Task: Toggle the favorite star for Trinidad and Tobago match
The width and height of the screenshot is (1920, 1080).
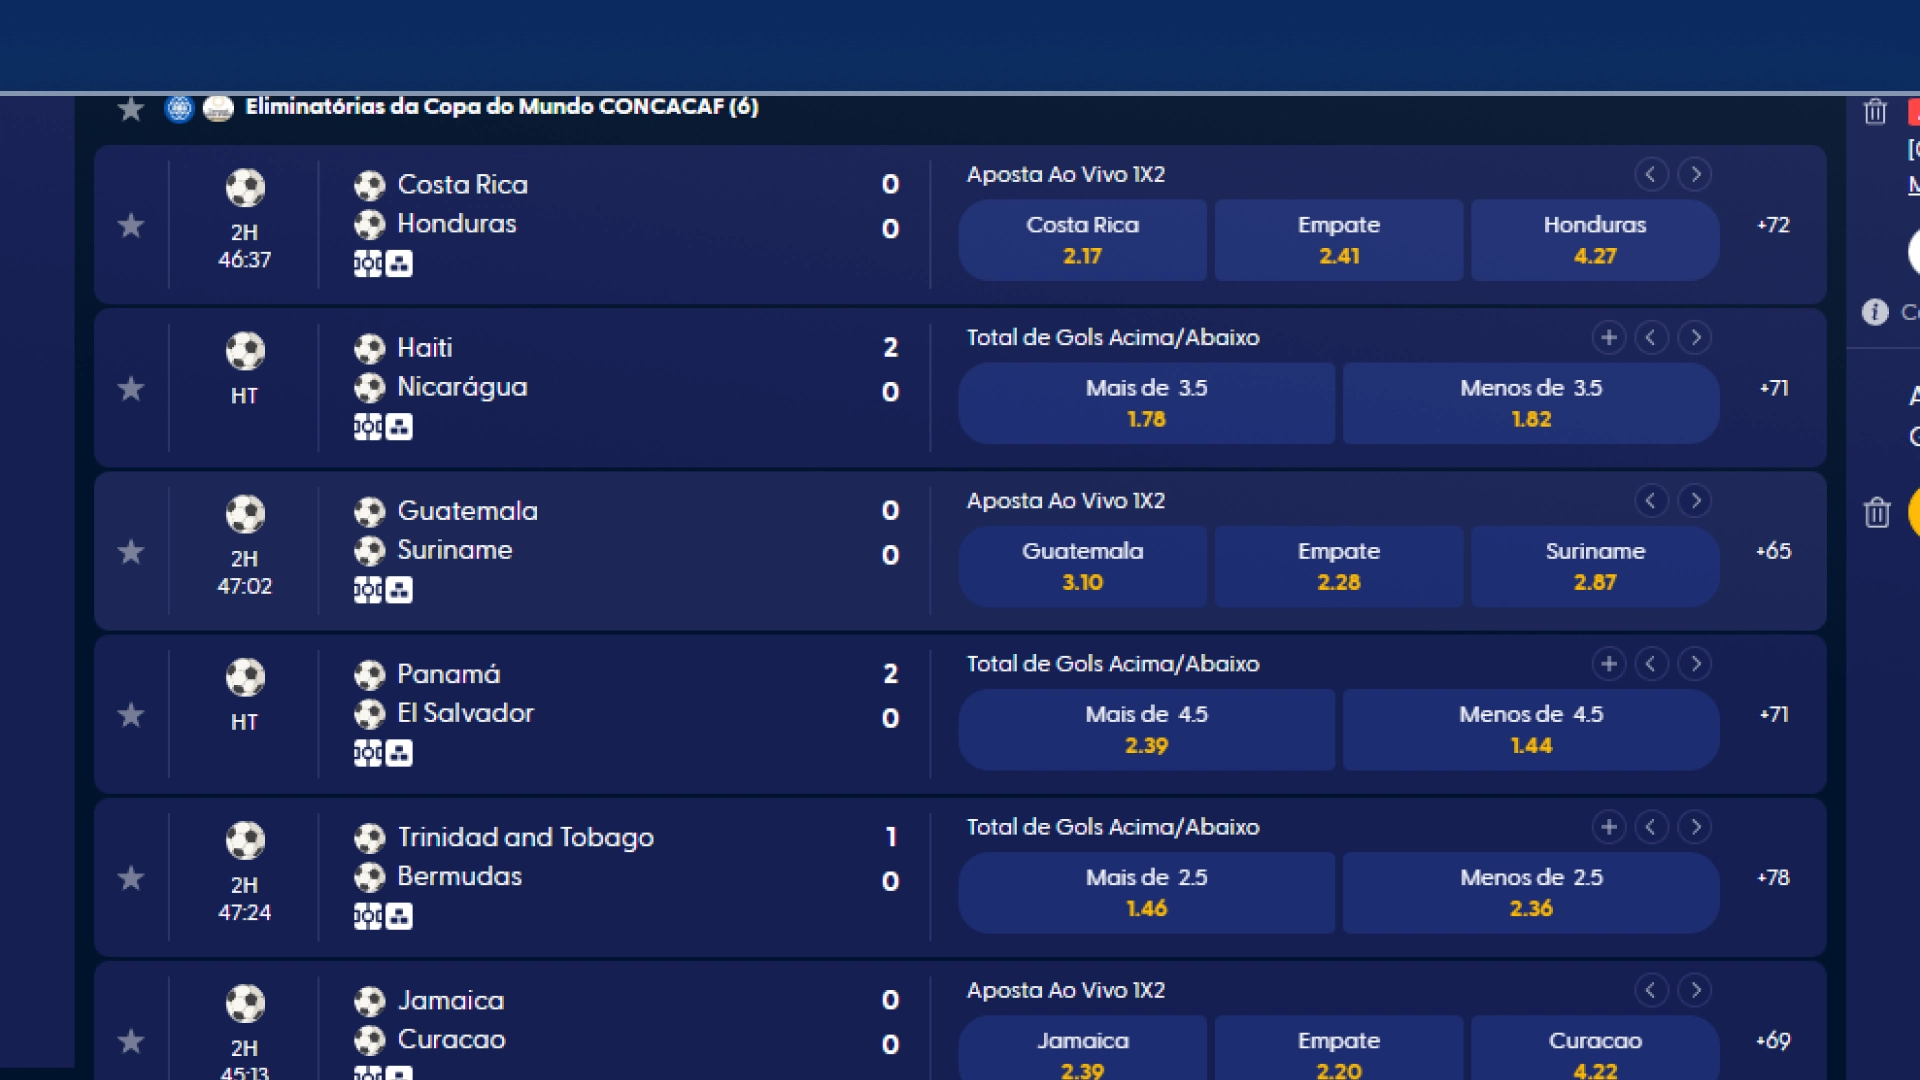Action: (x=130, y=878)
